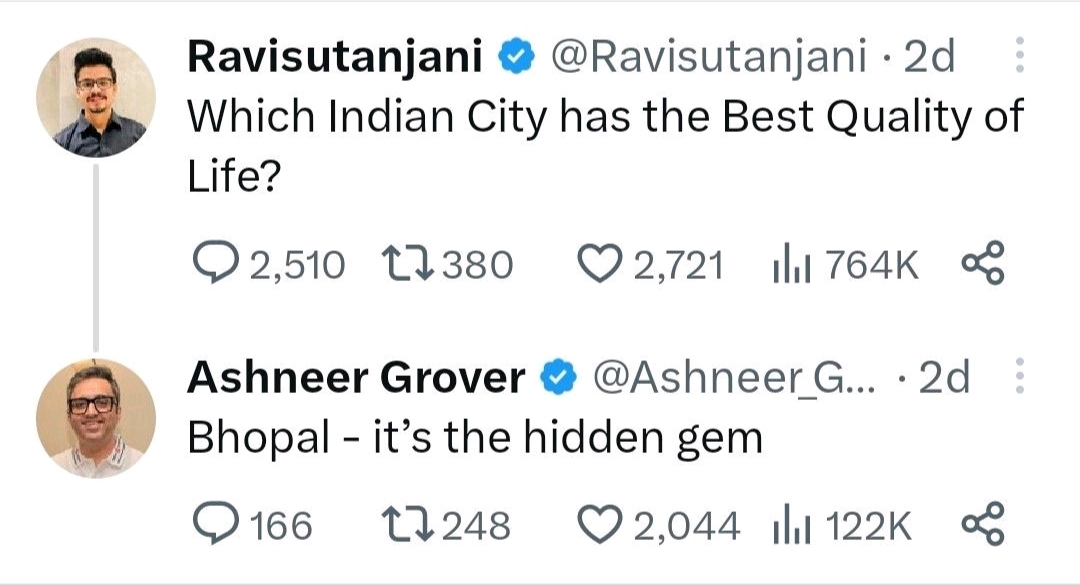The width and height of the screenshot is (1080, 585).
Task: Open the 'Bhopal - it's the hidden gem' reply
Action: click(x=475, y=437)
